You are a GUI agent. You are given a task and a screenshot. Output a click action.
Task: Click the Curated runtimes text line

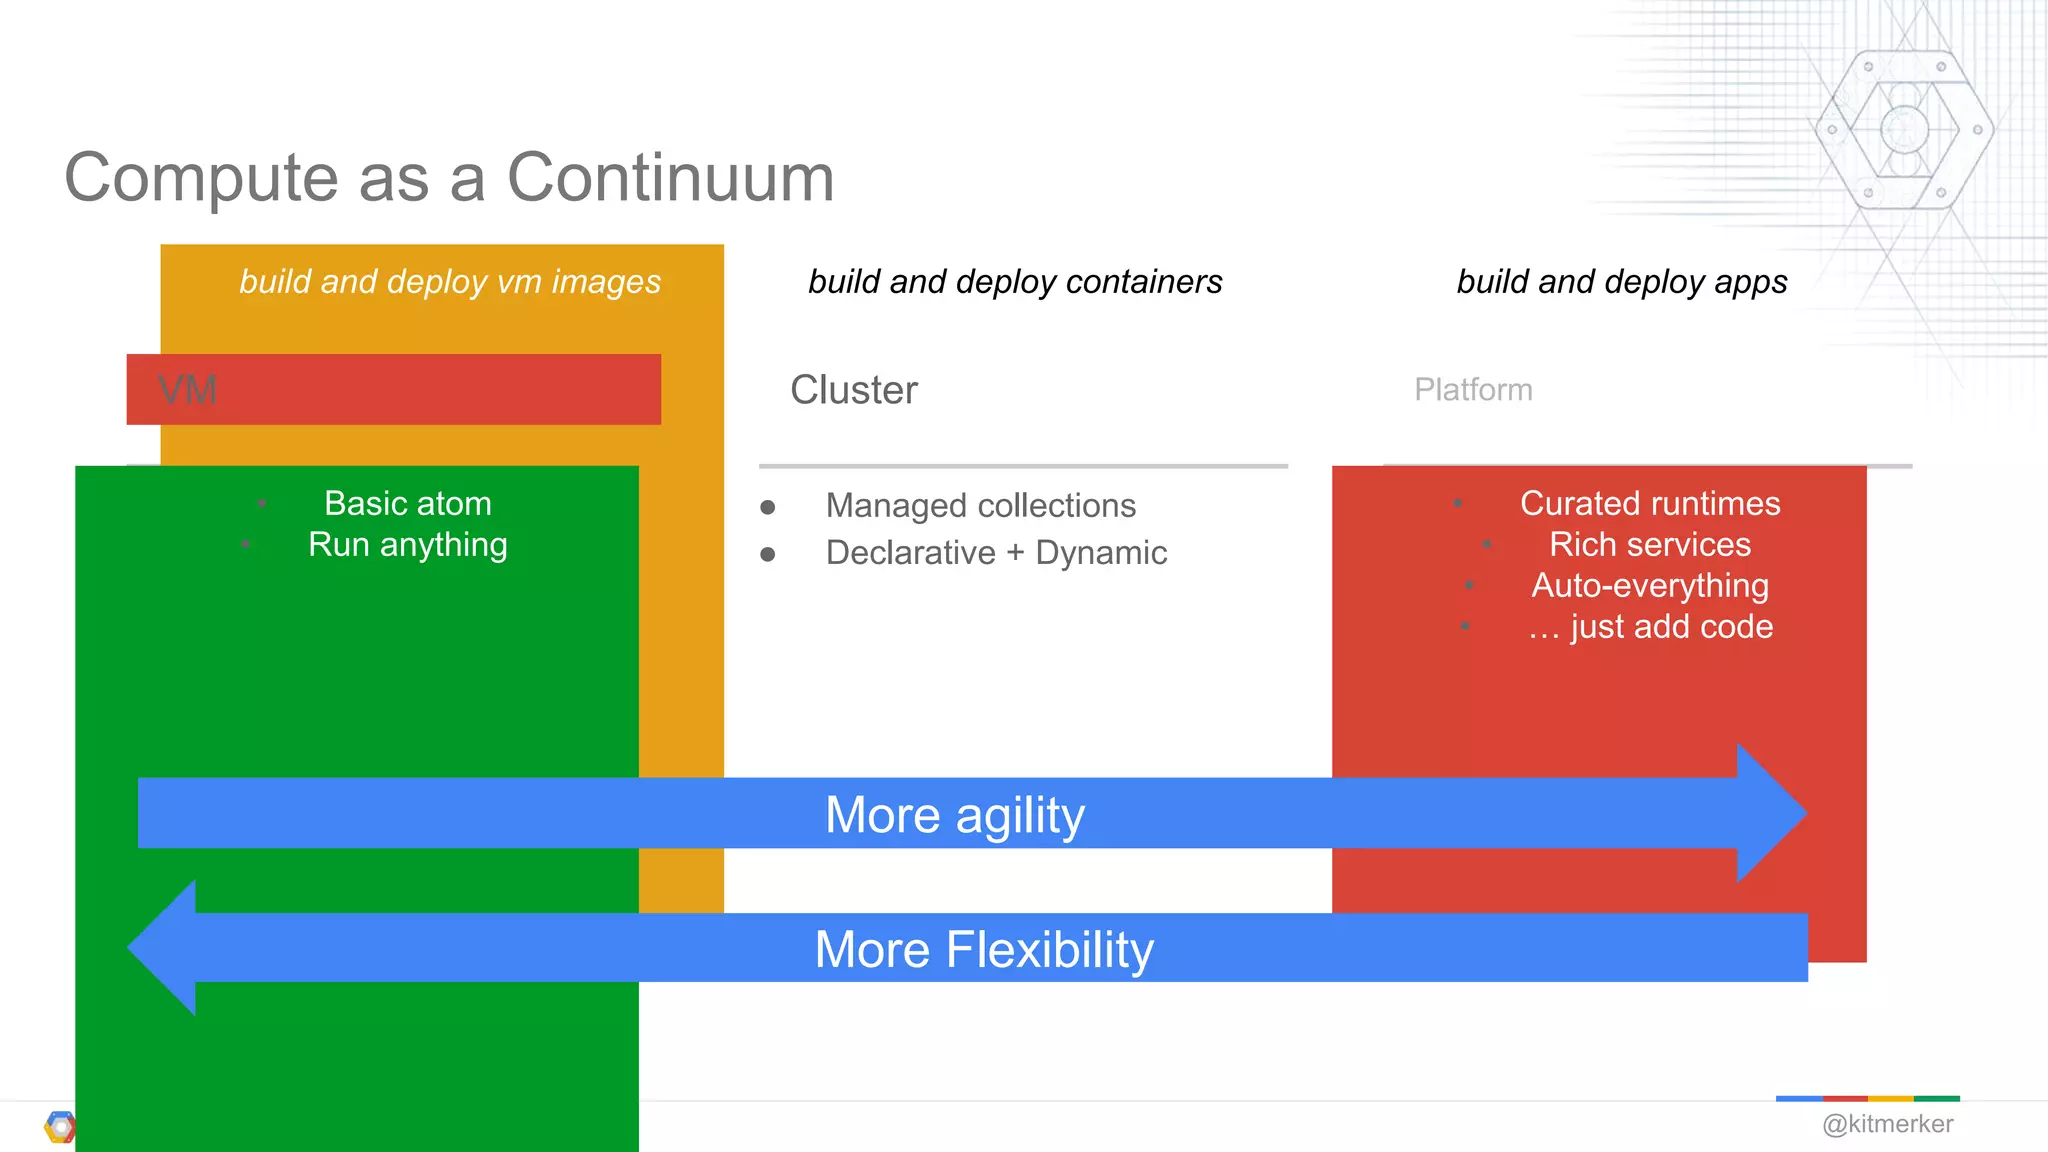point(1649,503)
